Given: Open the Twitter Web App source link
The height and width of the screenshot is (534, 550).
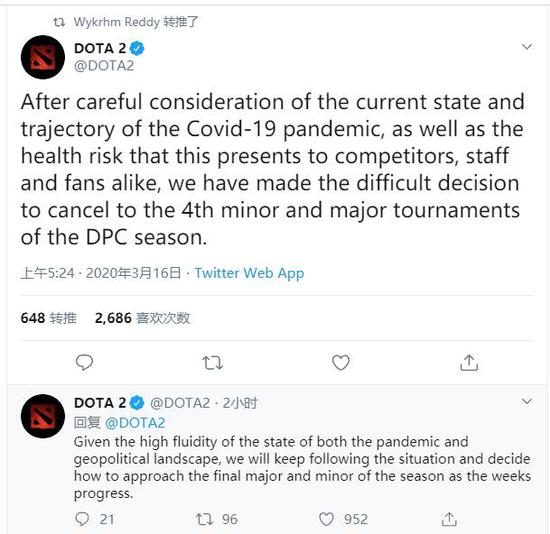Looking at the screenshot, I should [x=249, y=273].
